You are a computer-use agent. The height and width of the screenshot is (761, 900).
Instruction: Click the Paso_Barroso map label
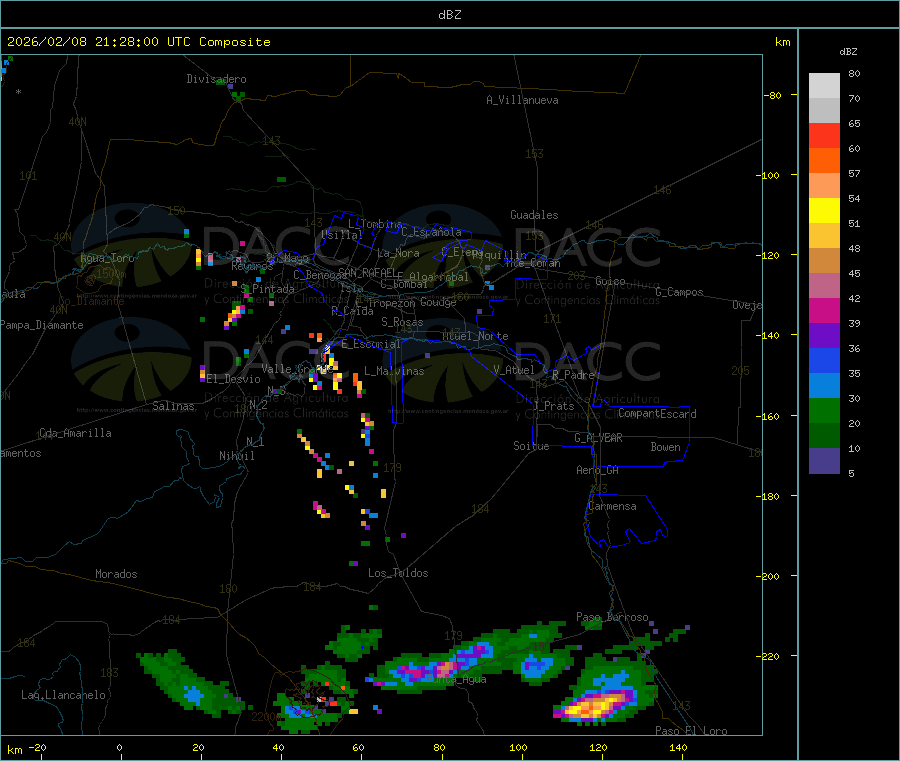pyautogui.click(x=612, y=618)
